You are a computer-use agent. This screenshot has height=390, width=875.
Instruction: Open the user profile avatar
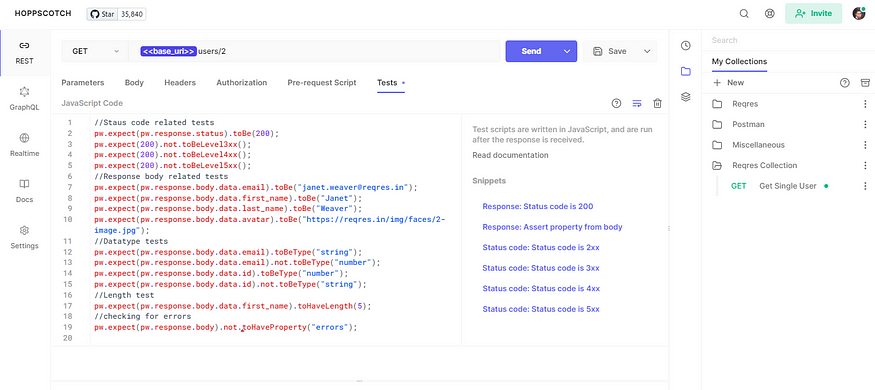(859, 13)
